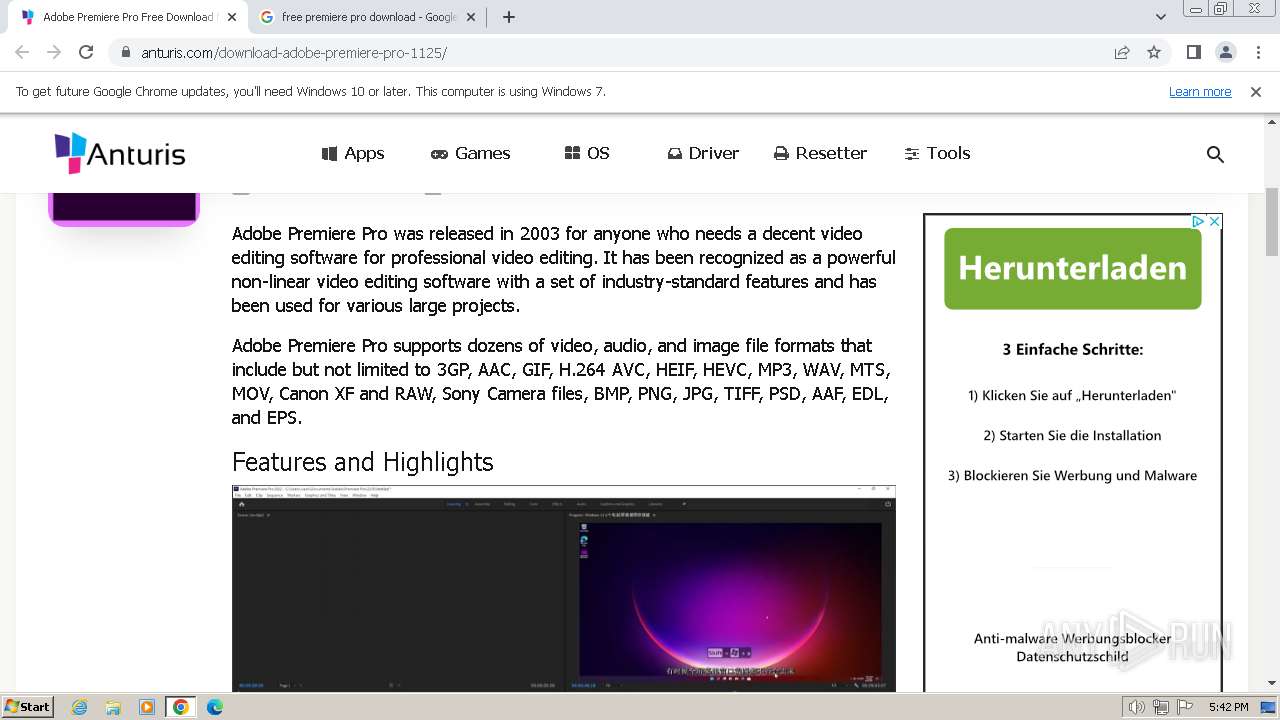Click the Premiere Pro screenshot image
1280x720 pixels.
click(x=563, y=589)
